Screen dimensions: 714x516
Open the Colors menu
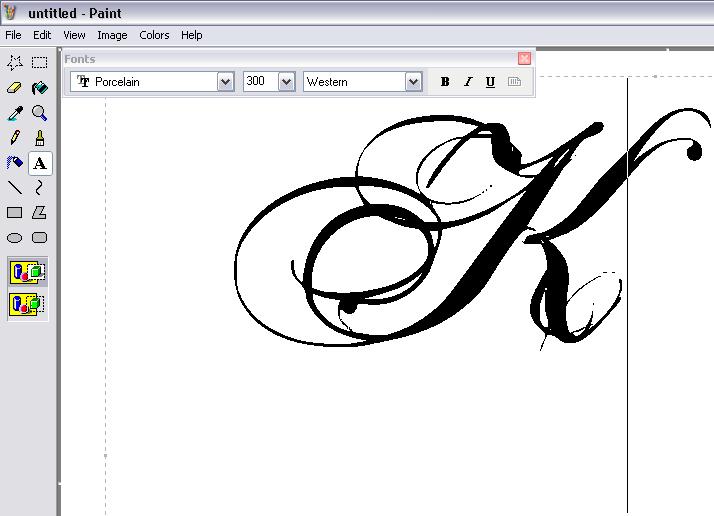coord(154,35)
